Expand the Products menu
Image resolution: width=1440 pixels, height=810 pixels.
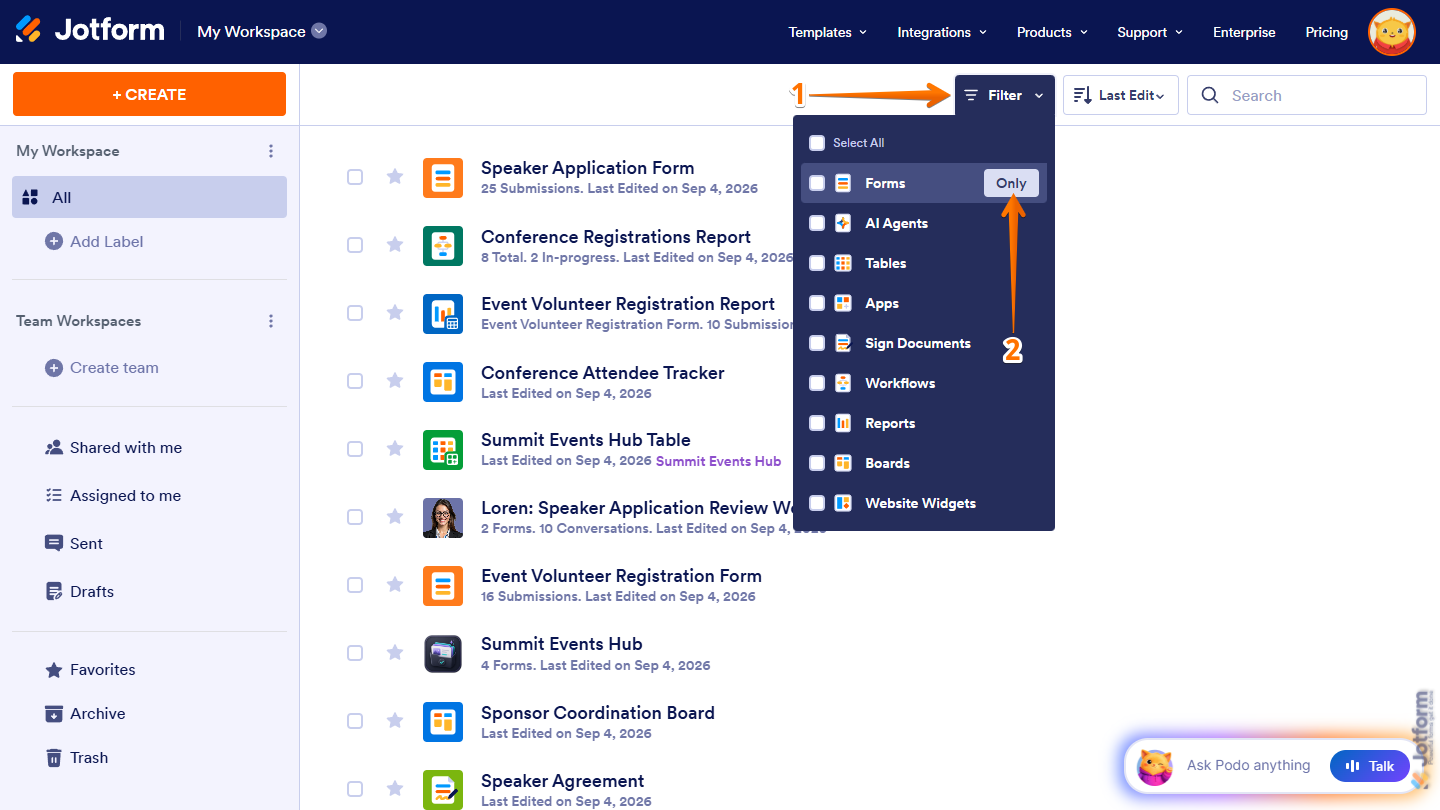(1052, 32)
